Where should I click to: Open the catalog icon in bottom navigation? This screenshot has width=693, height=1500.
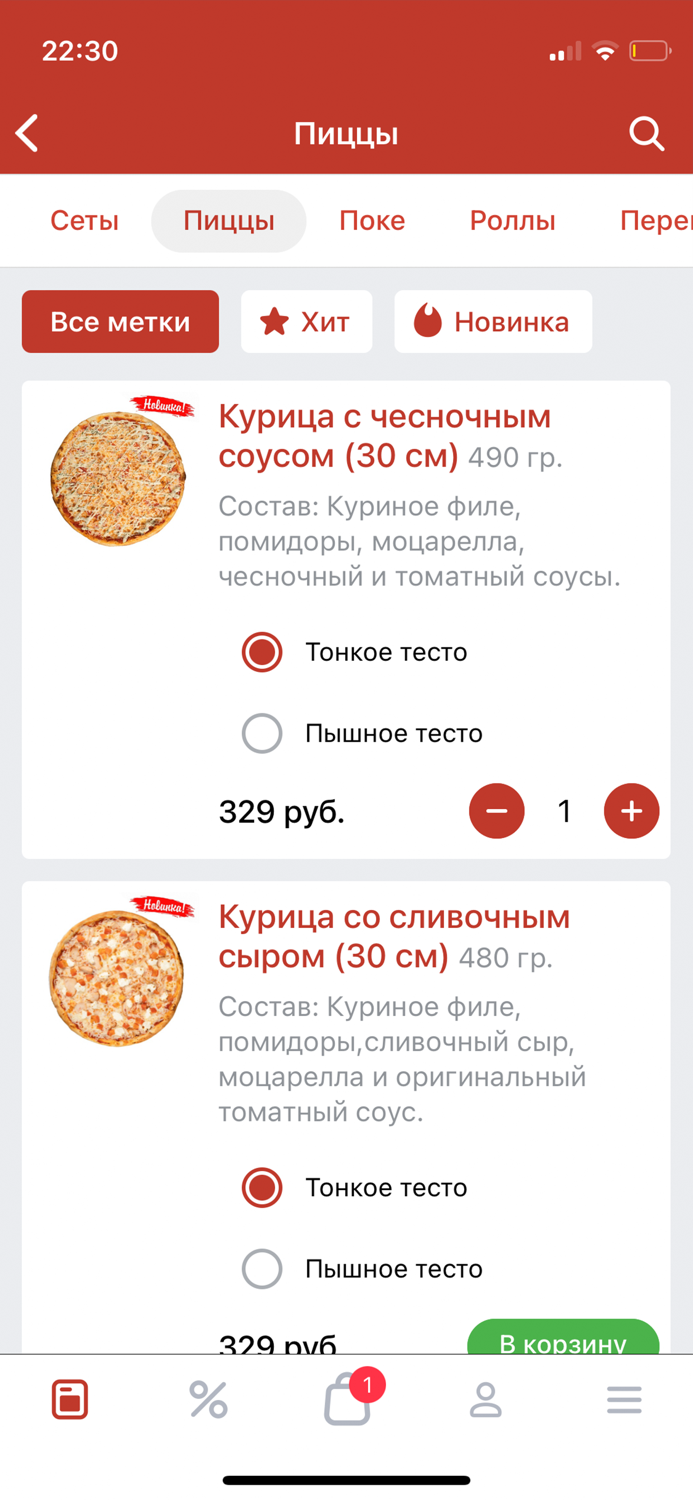point(69,1399)
